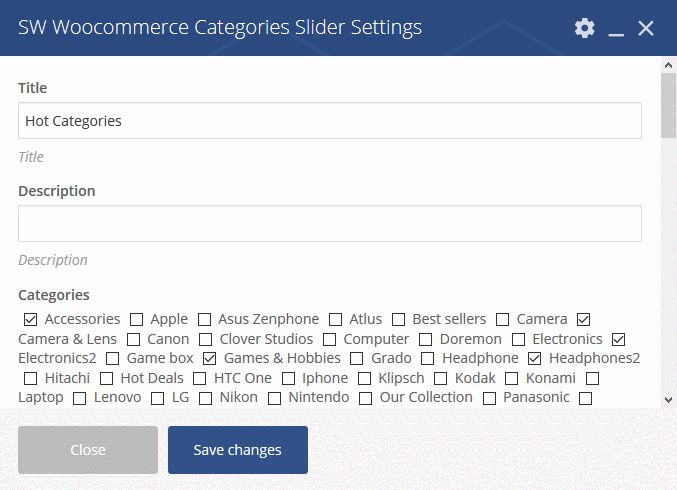The width and height of the screenshot is (677, 490).
Task: Enable the Best sellers checkbox
Action: point(399,319)
